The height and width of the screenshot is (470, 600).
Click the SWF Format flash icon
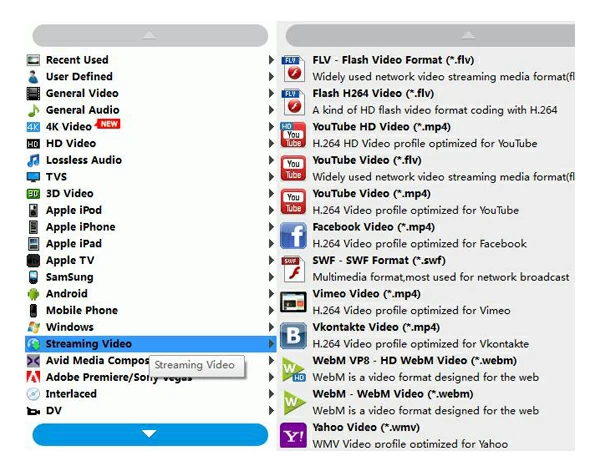[x=293, y=268]
